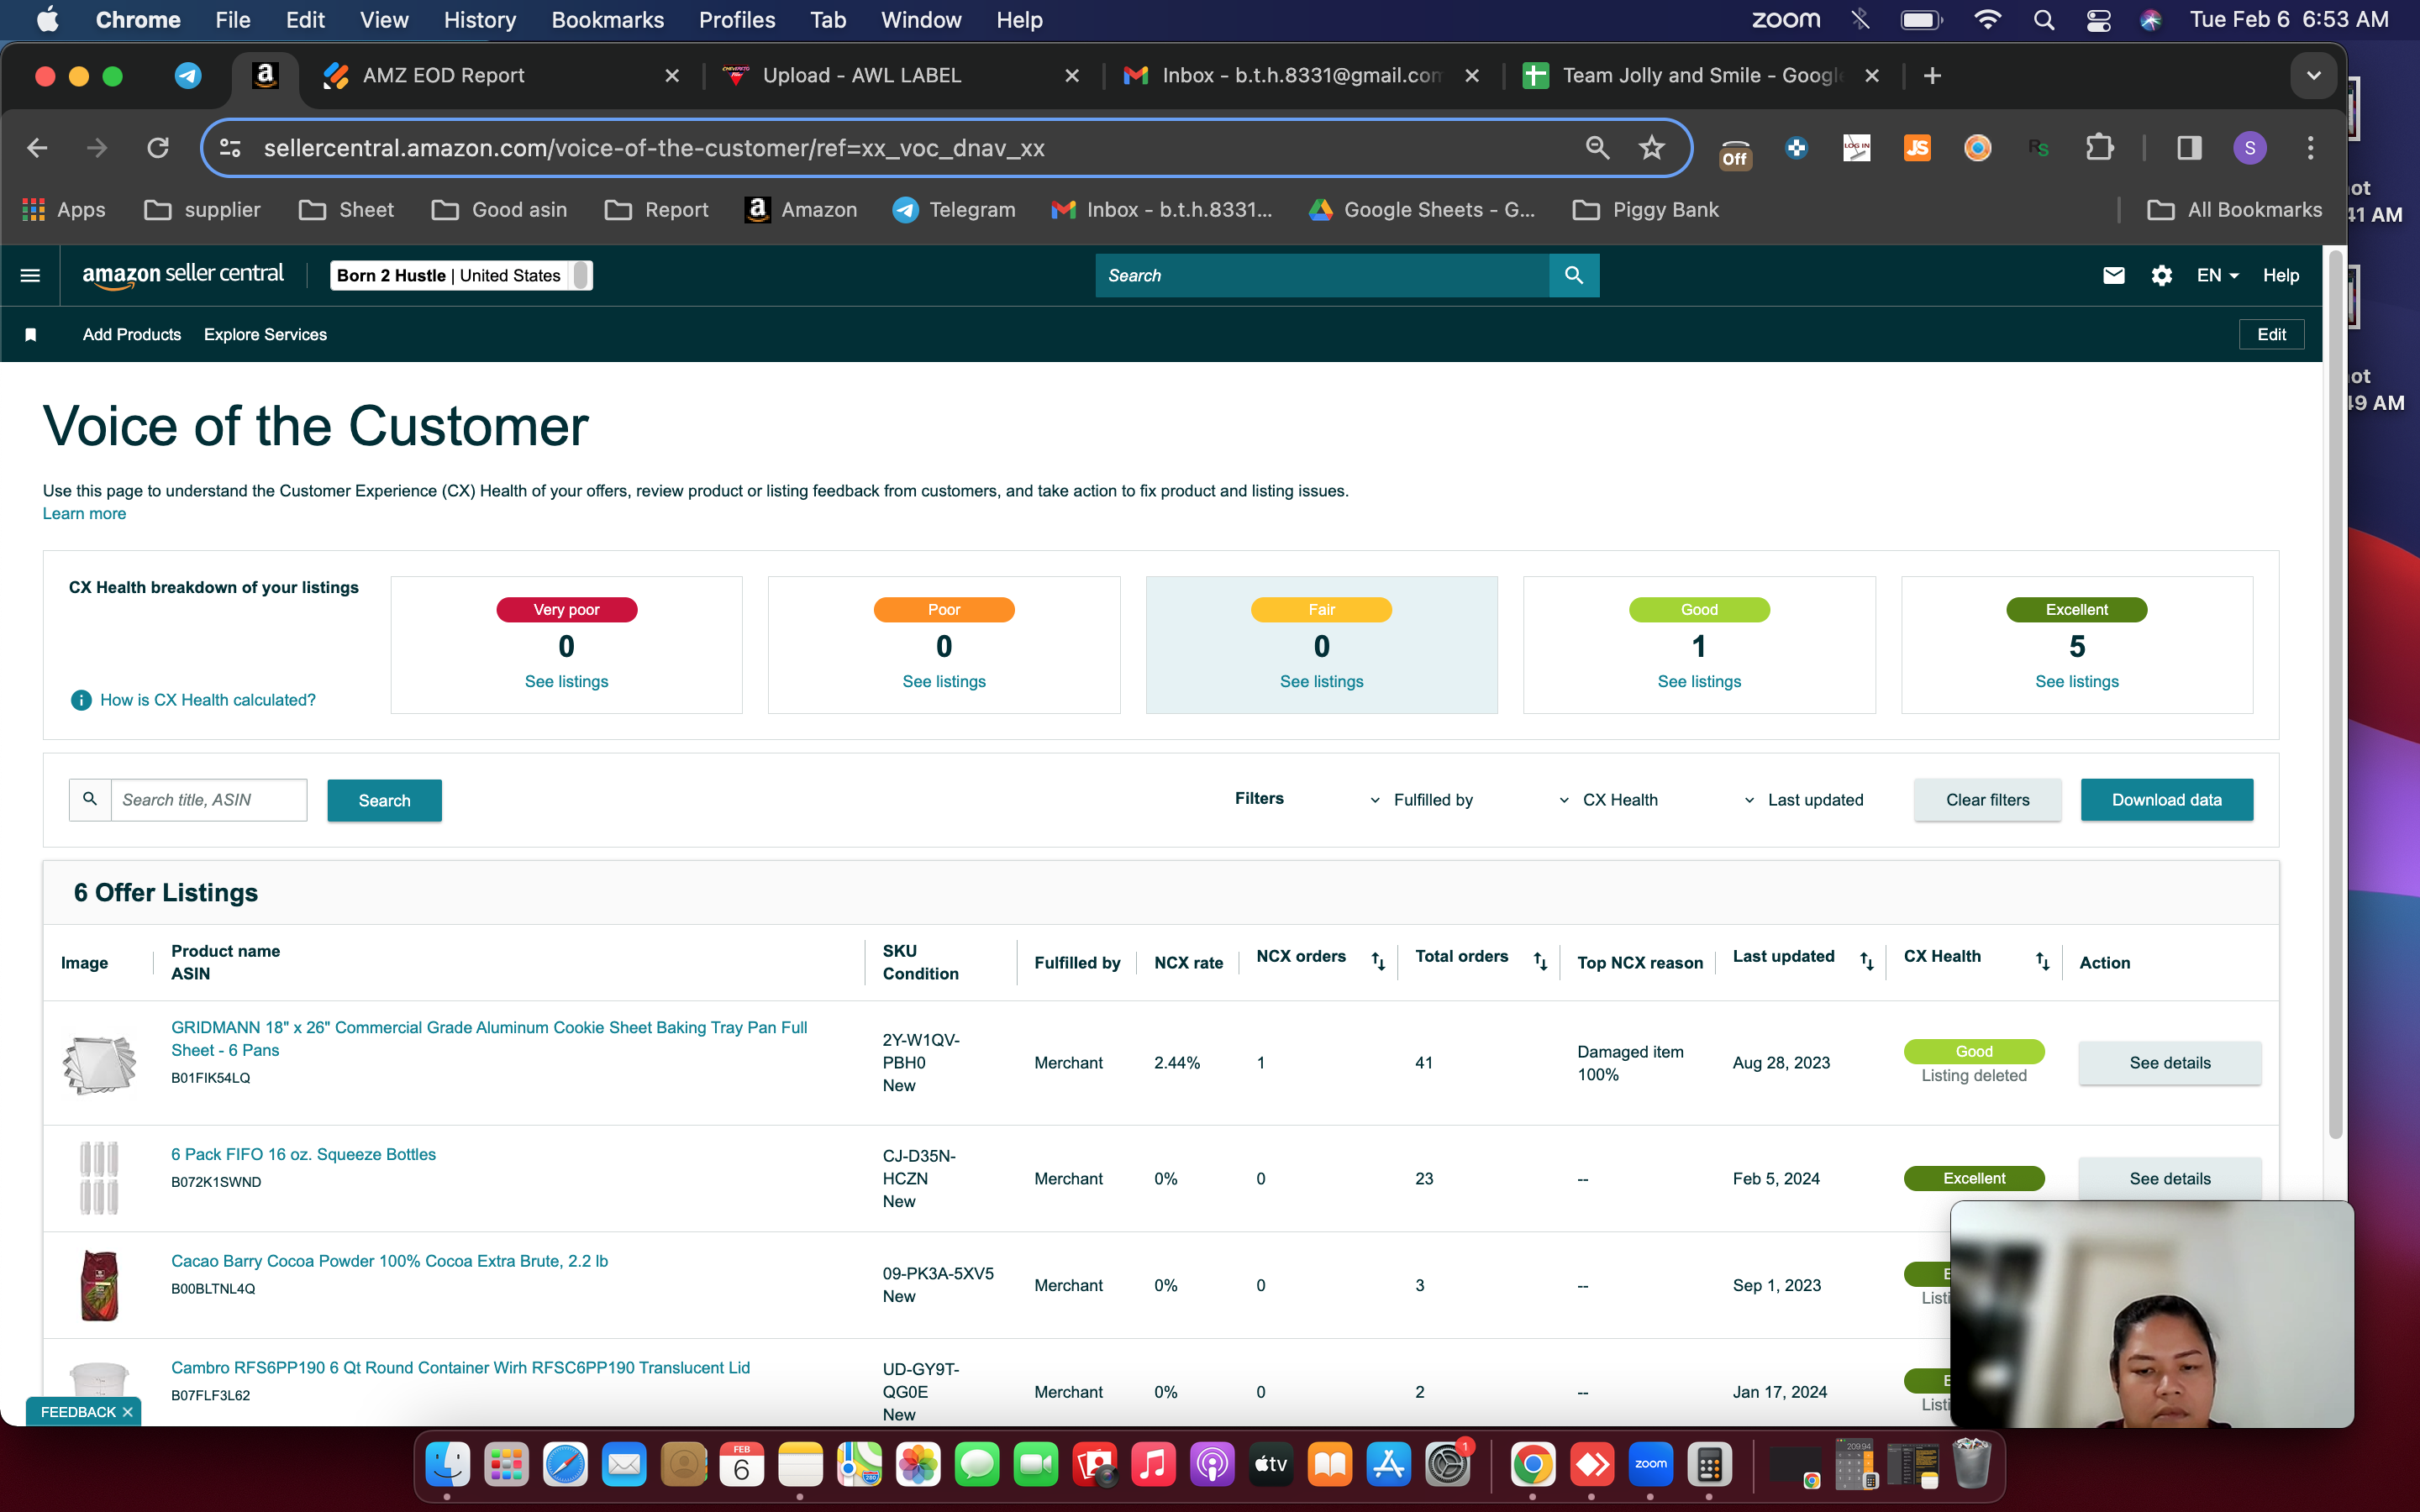Screen dimensions: 2420x1512
Task: Open a new Chrome tab with plus
Action: click(1932, 76)
